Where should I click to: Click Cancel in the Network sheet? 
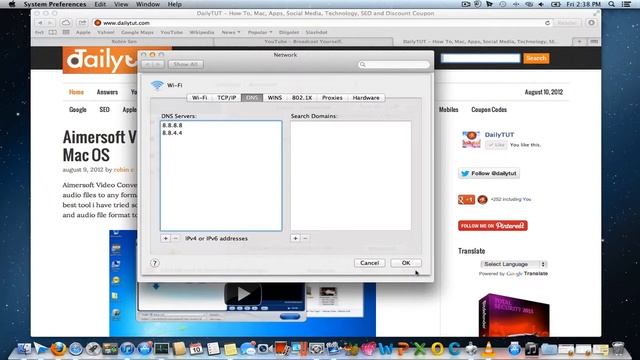point(369,263)
